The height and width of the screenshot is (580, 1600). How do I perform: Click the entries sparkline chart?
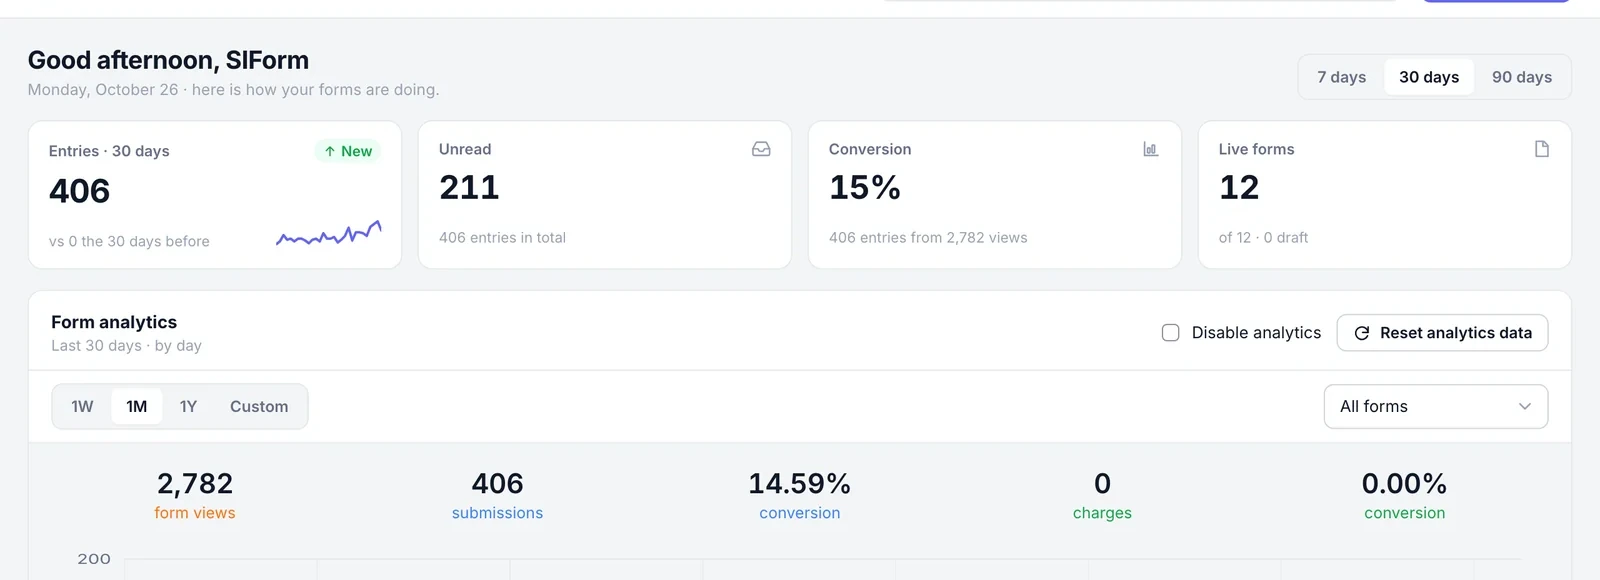point(329,234)
